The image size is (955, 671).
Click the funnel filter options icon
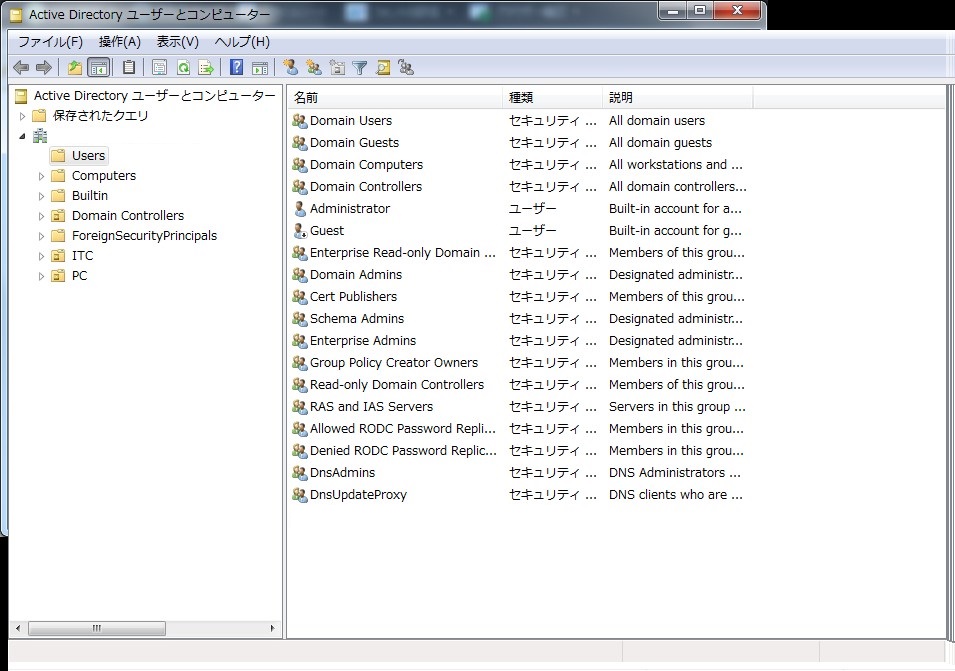(x=360, y=68)
